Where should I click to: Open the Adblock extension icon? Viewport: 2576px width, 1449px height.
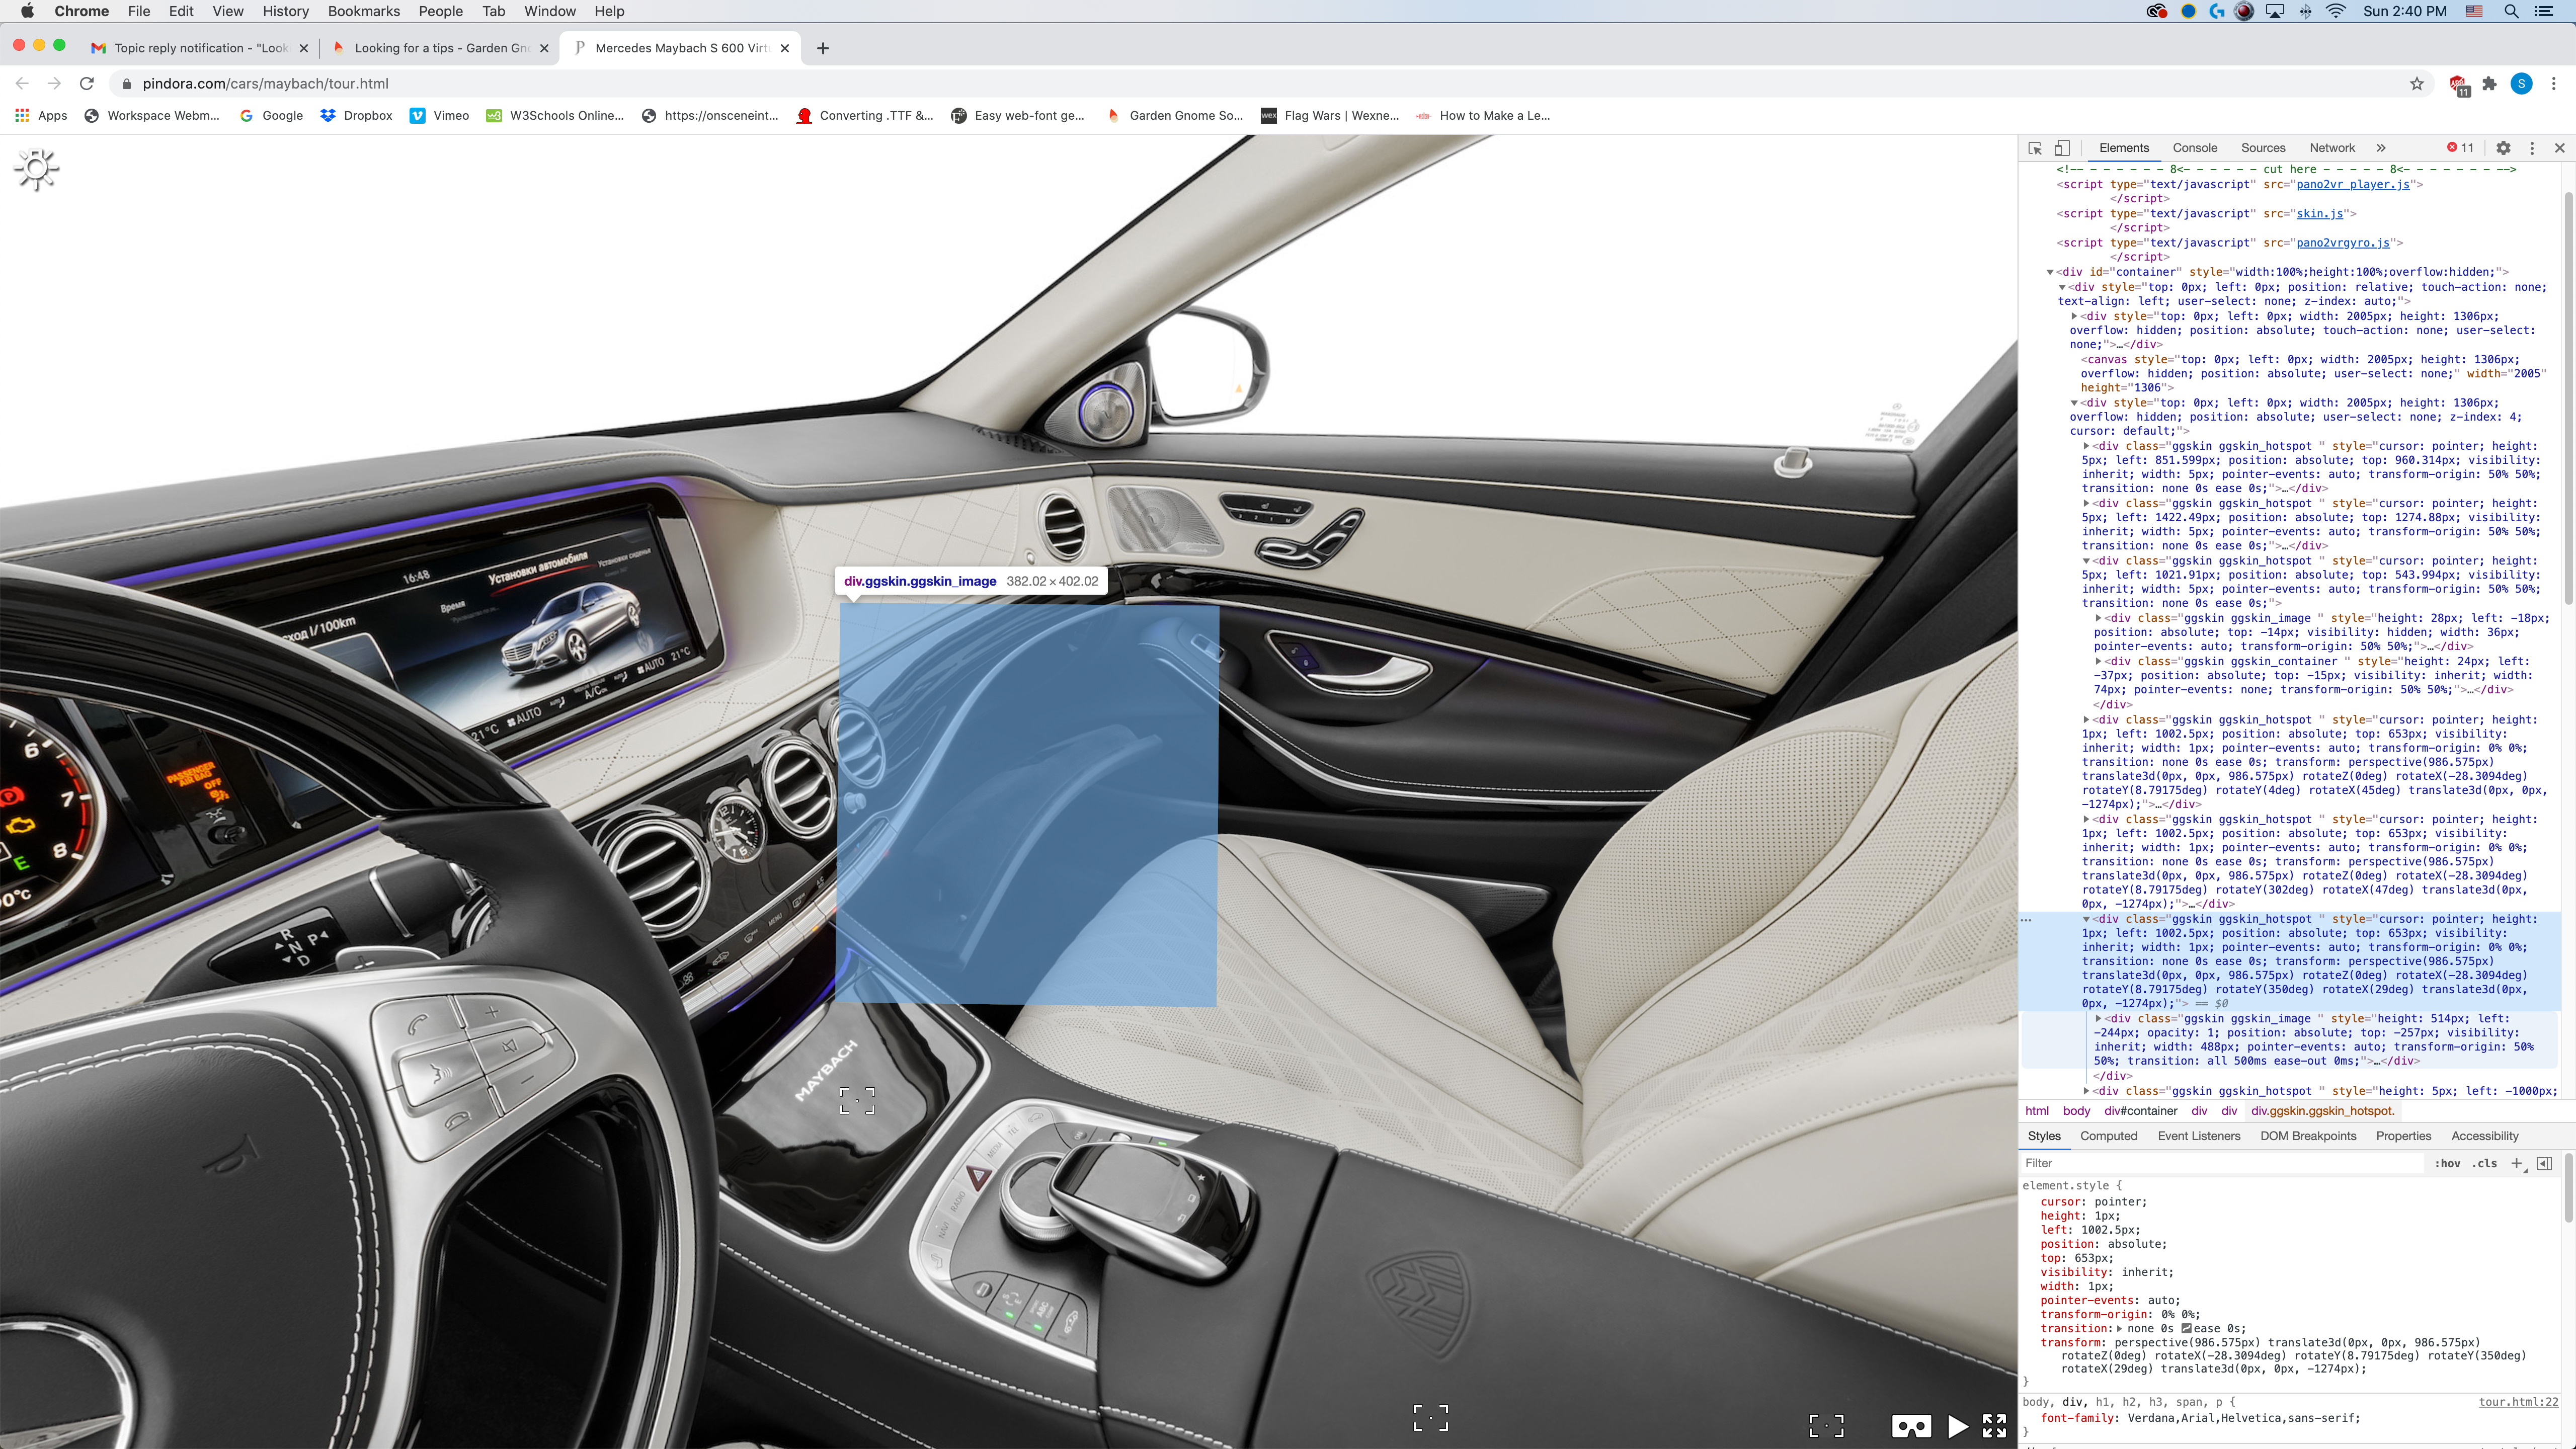pyautogui.click(x=2459, y=85)
